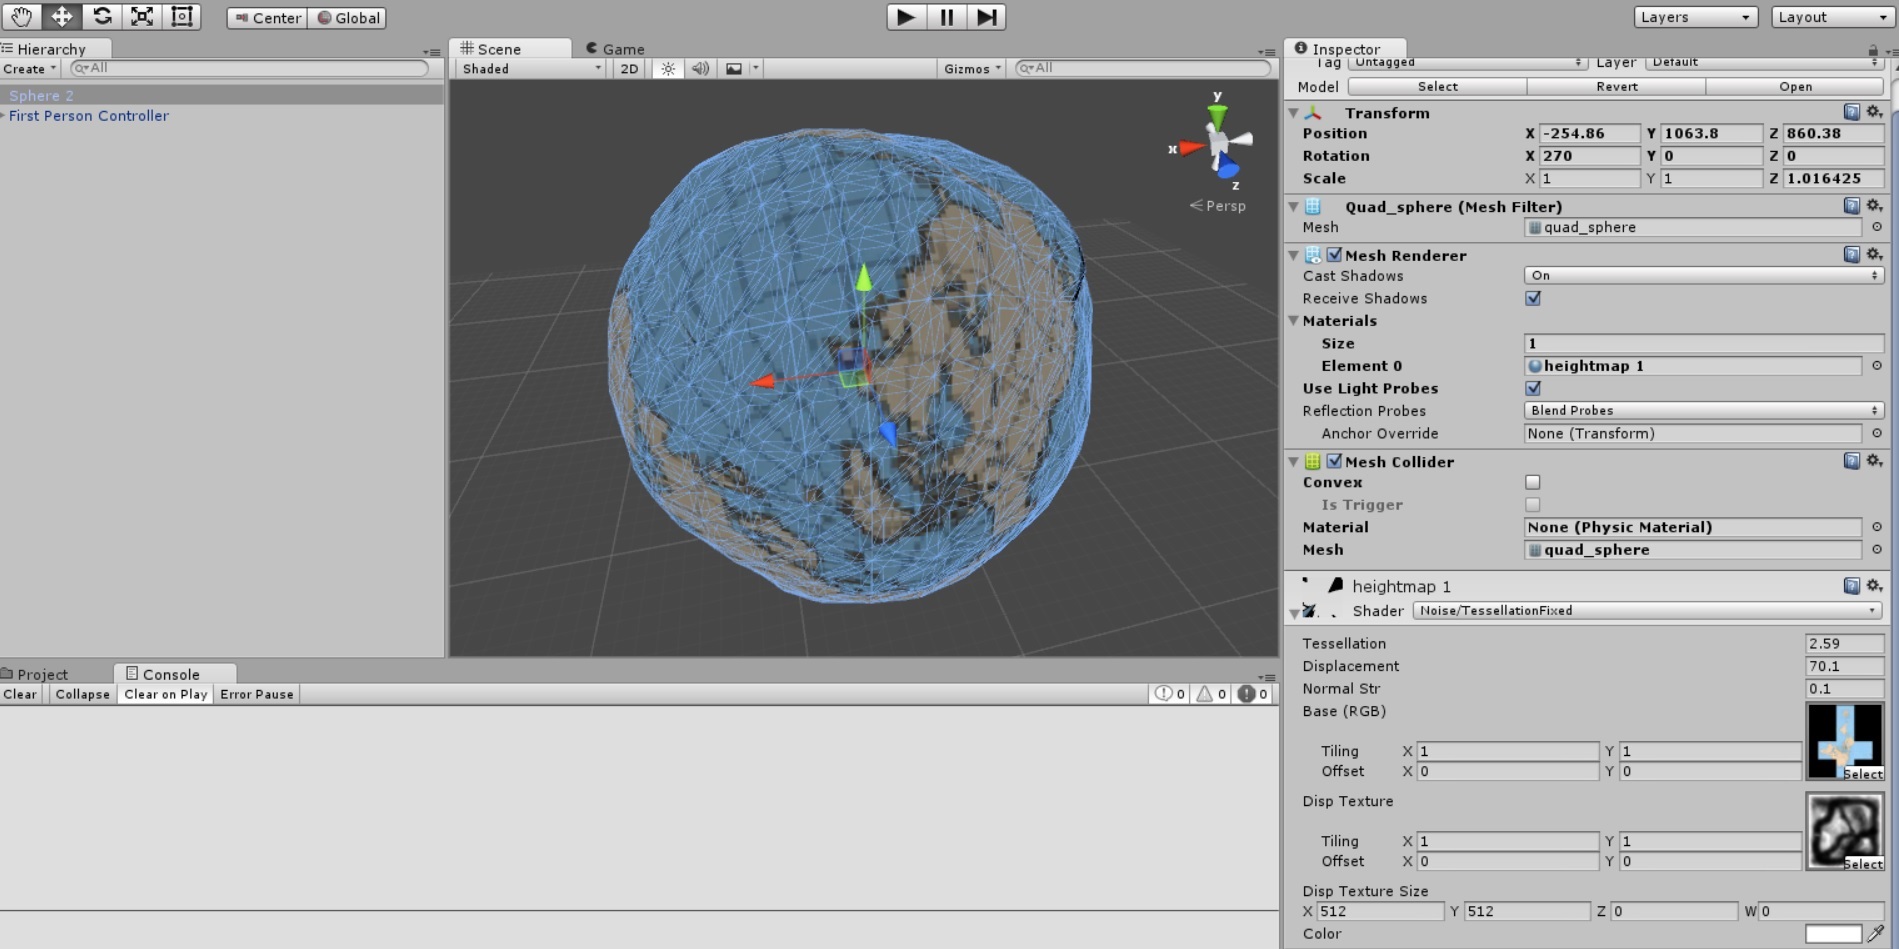Select the Base (RGB) texture thumbnail
1899x949 pixels.
[1845, 741]
